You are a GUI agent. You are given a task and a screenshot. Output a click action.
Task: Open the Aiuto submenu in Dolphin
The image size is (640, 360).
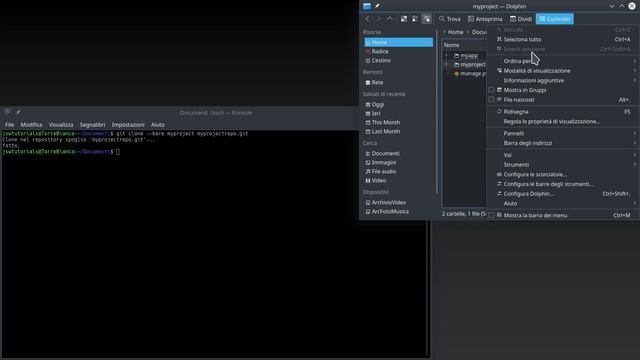tap(563, 203)
